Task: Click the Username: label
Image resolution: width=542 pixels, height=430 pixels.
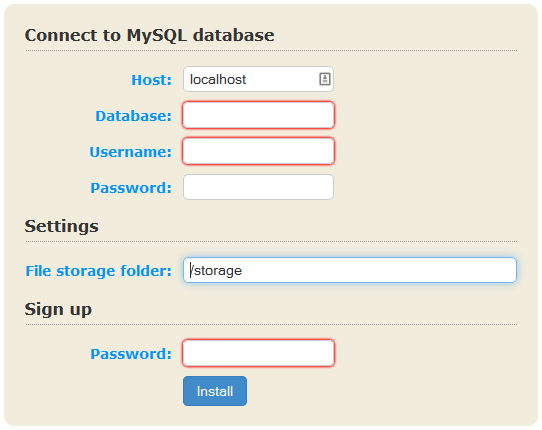Action: pos(130,152)
